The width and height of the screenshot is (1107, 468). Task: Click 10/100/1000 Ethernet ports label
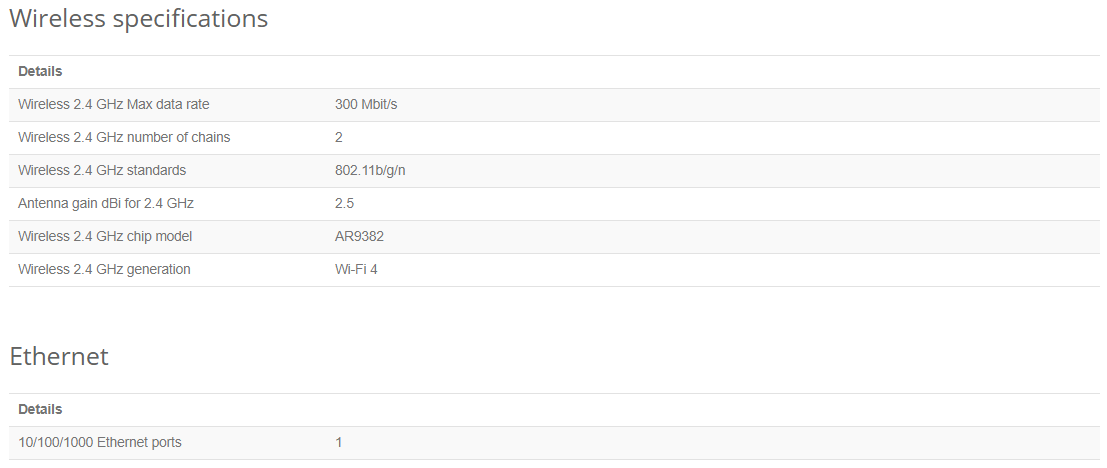pos(100,443)
